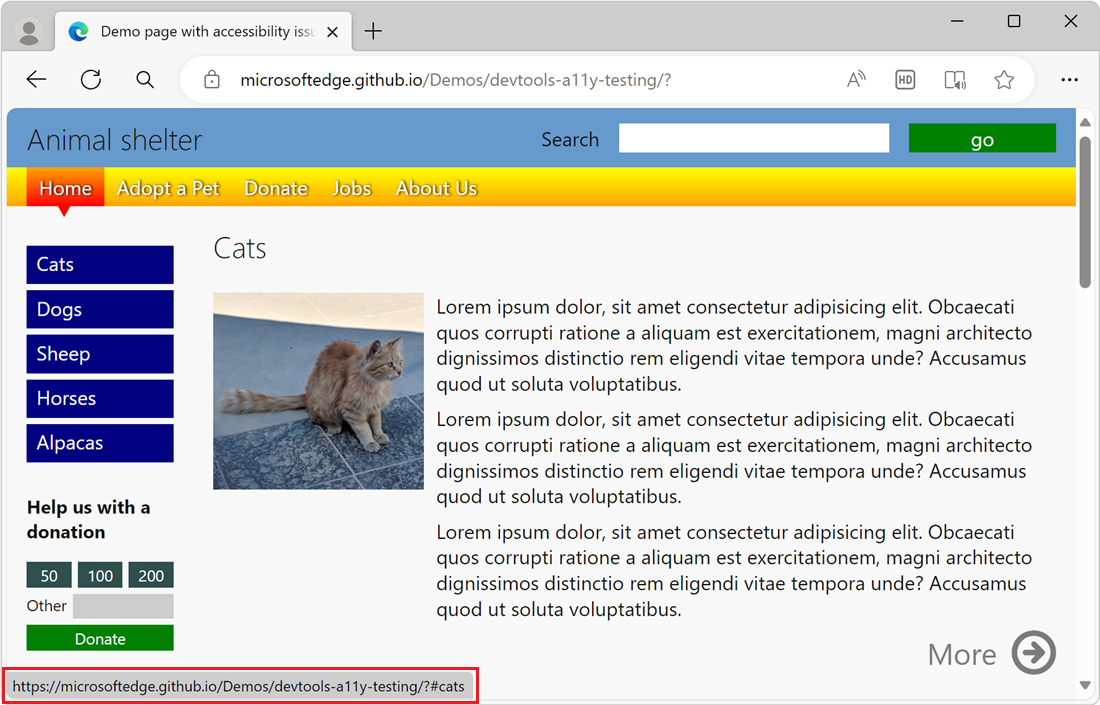1100x705 pixels.
Task: Click the Other donation input field
Action: [122, 605]
